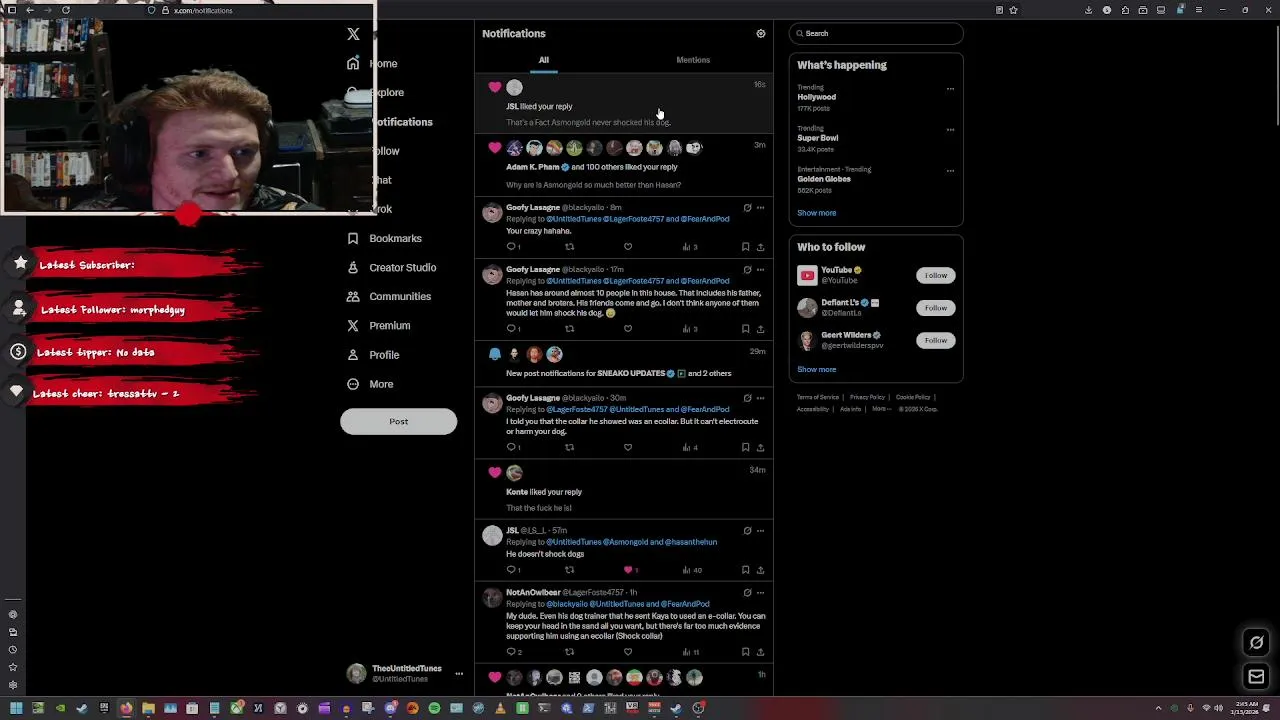Screen dimensions: 1280x720
Task: Open Cookie Policy footer link
Action: pos(913,398)
